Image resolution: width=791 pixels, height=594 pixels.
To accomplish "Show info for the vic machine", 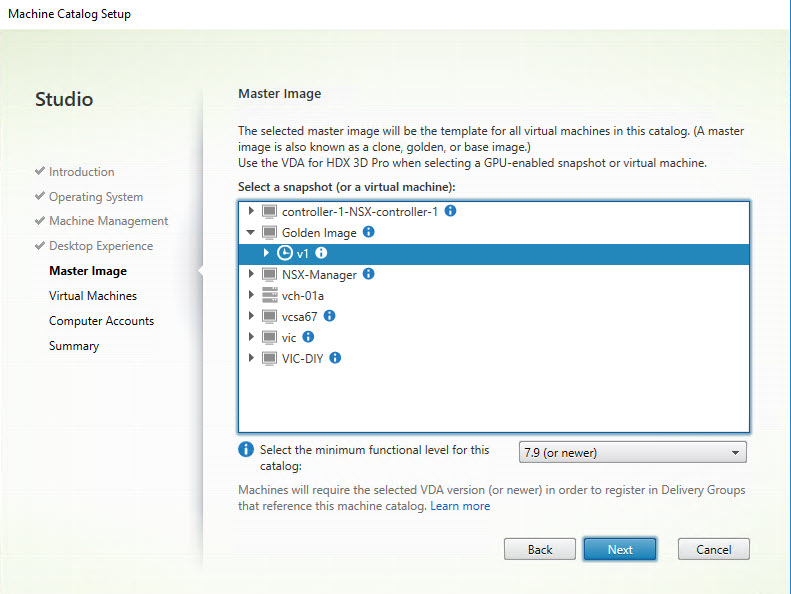I will [308, 337].
